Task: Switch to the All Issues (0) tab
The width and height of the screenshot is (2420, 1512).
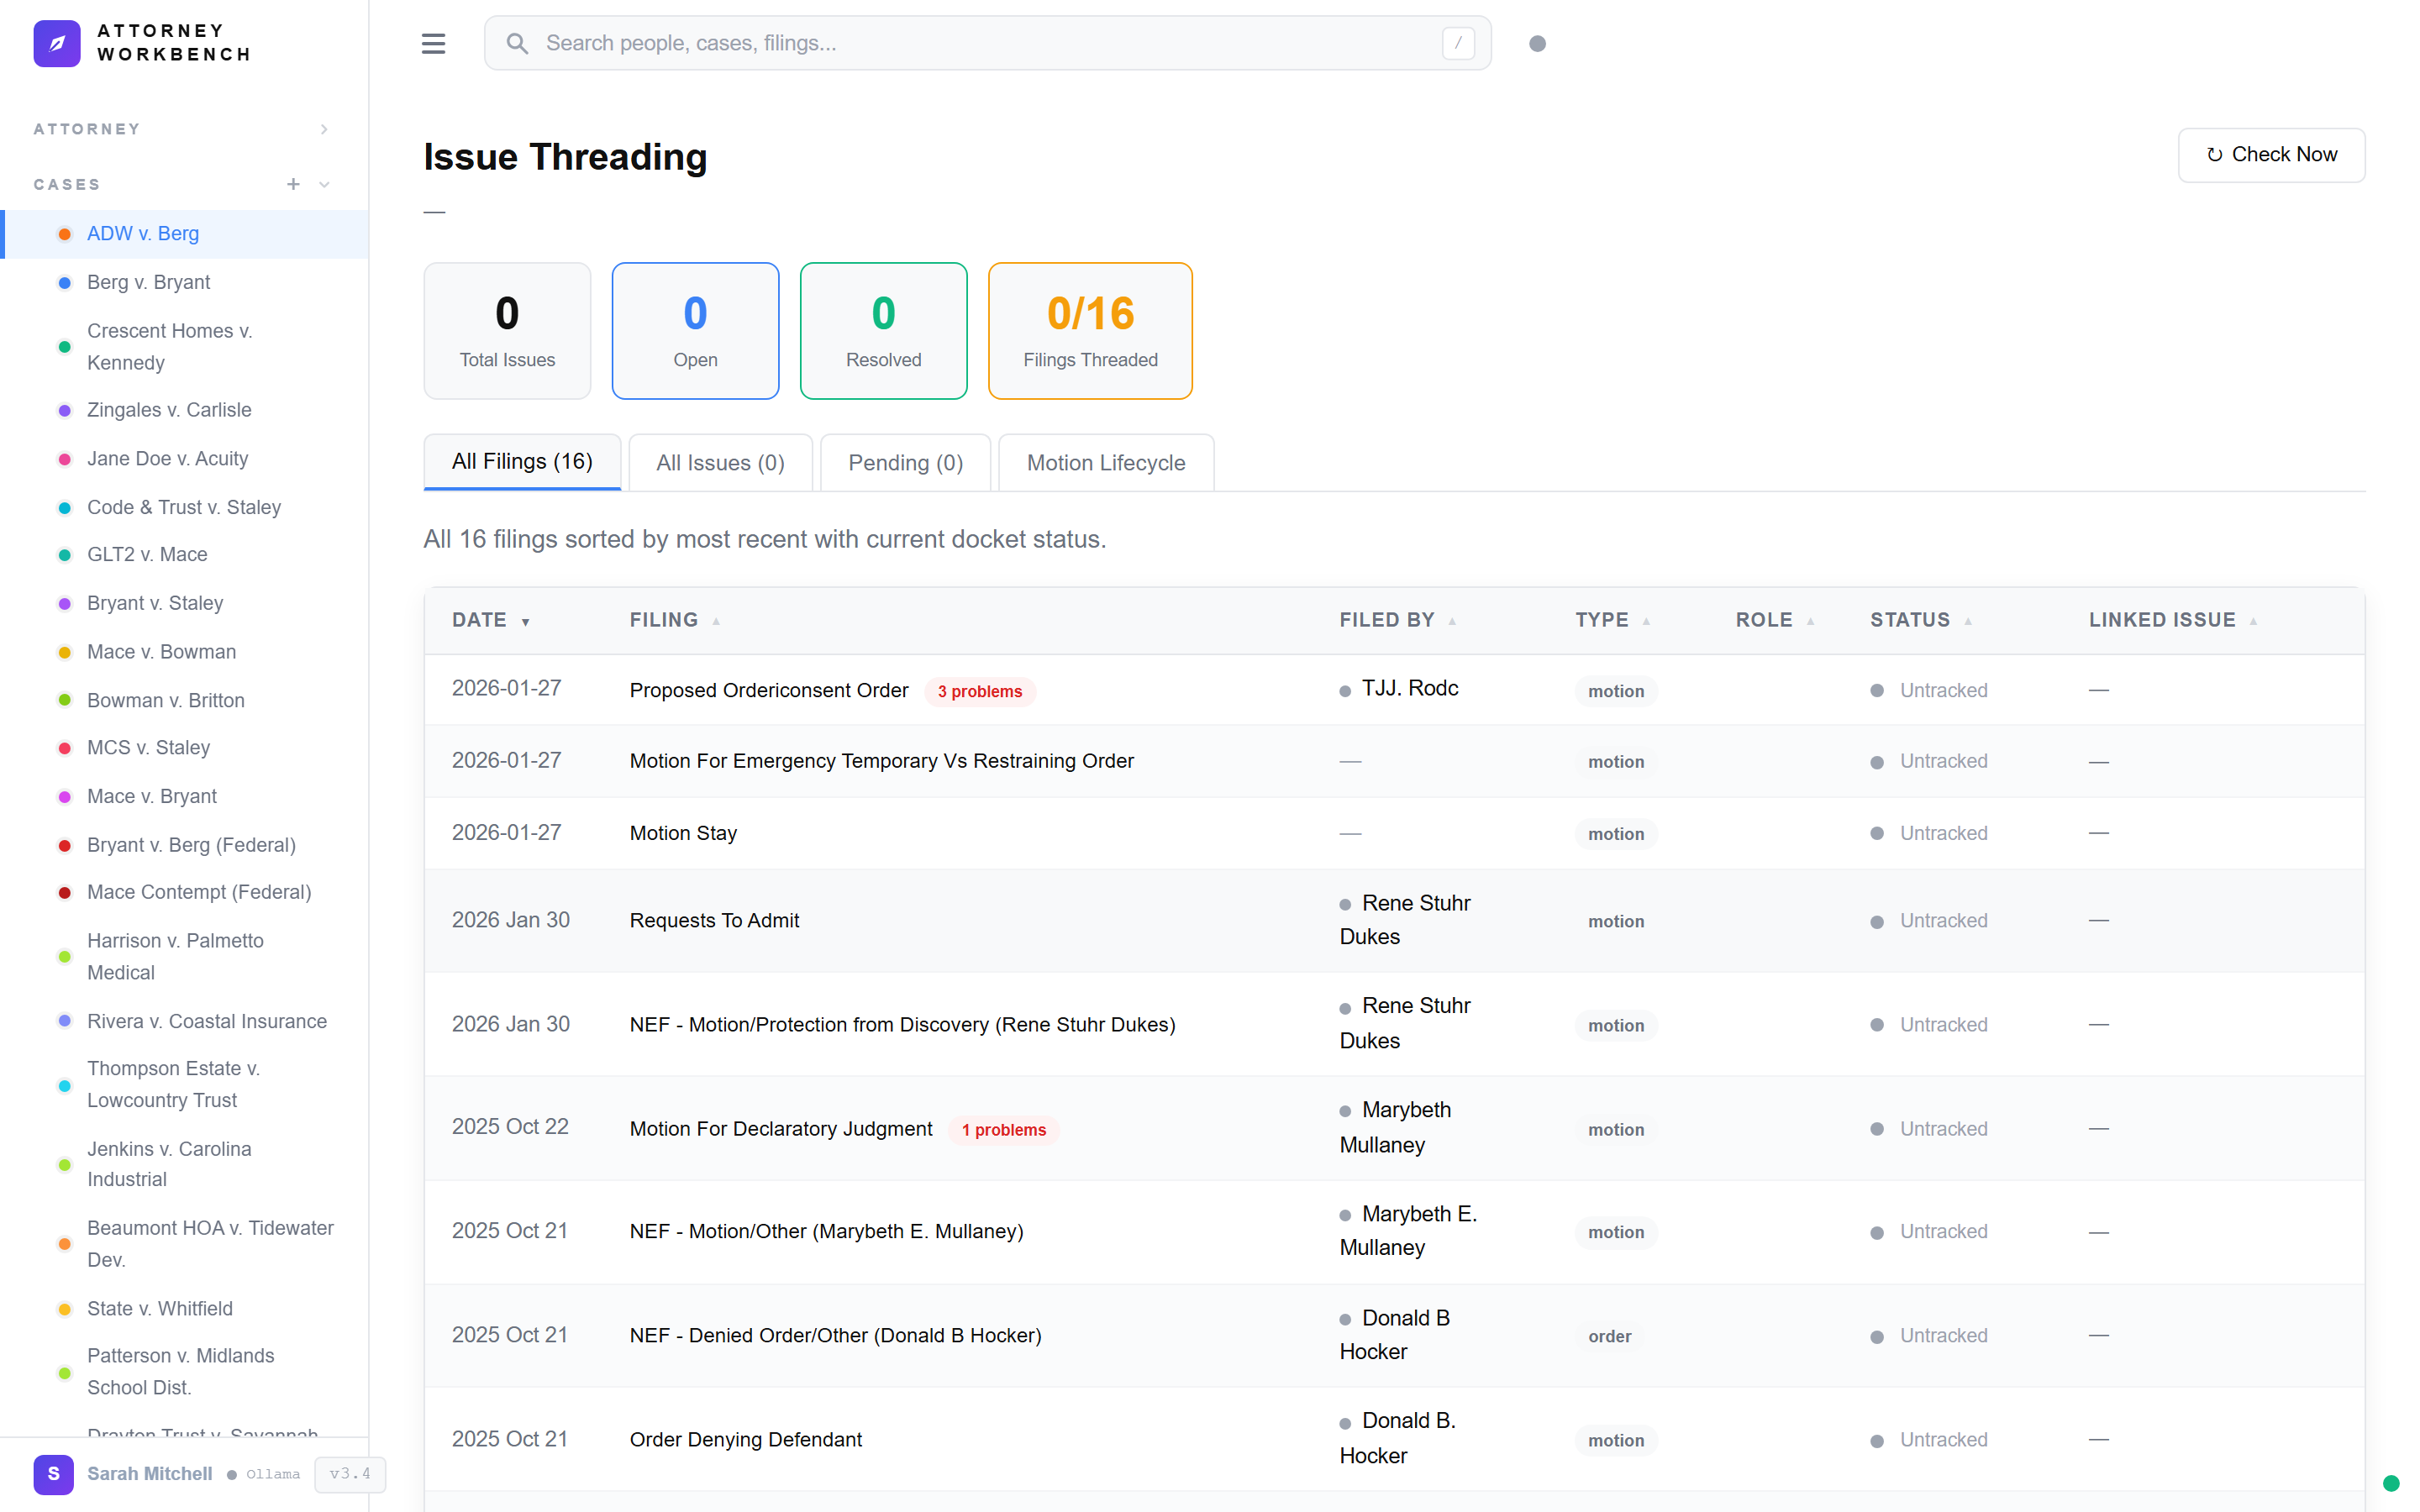Action: [x=720, y=462]
